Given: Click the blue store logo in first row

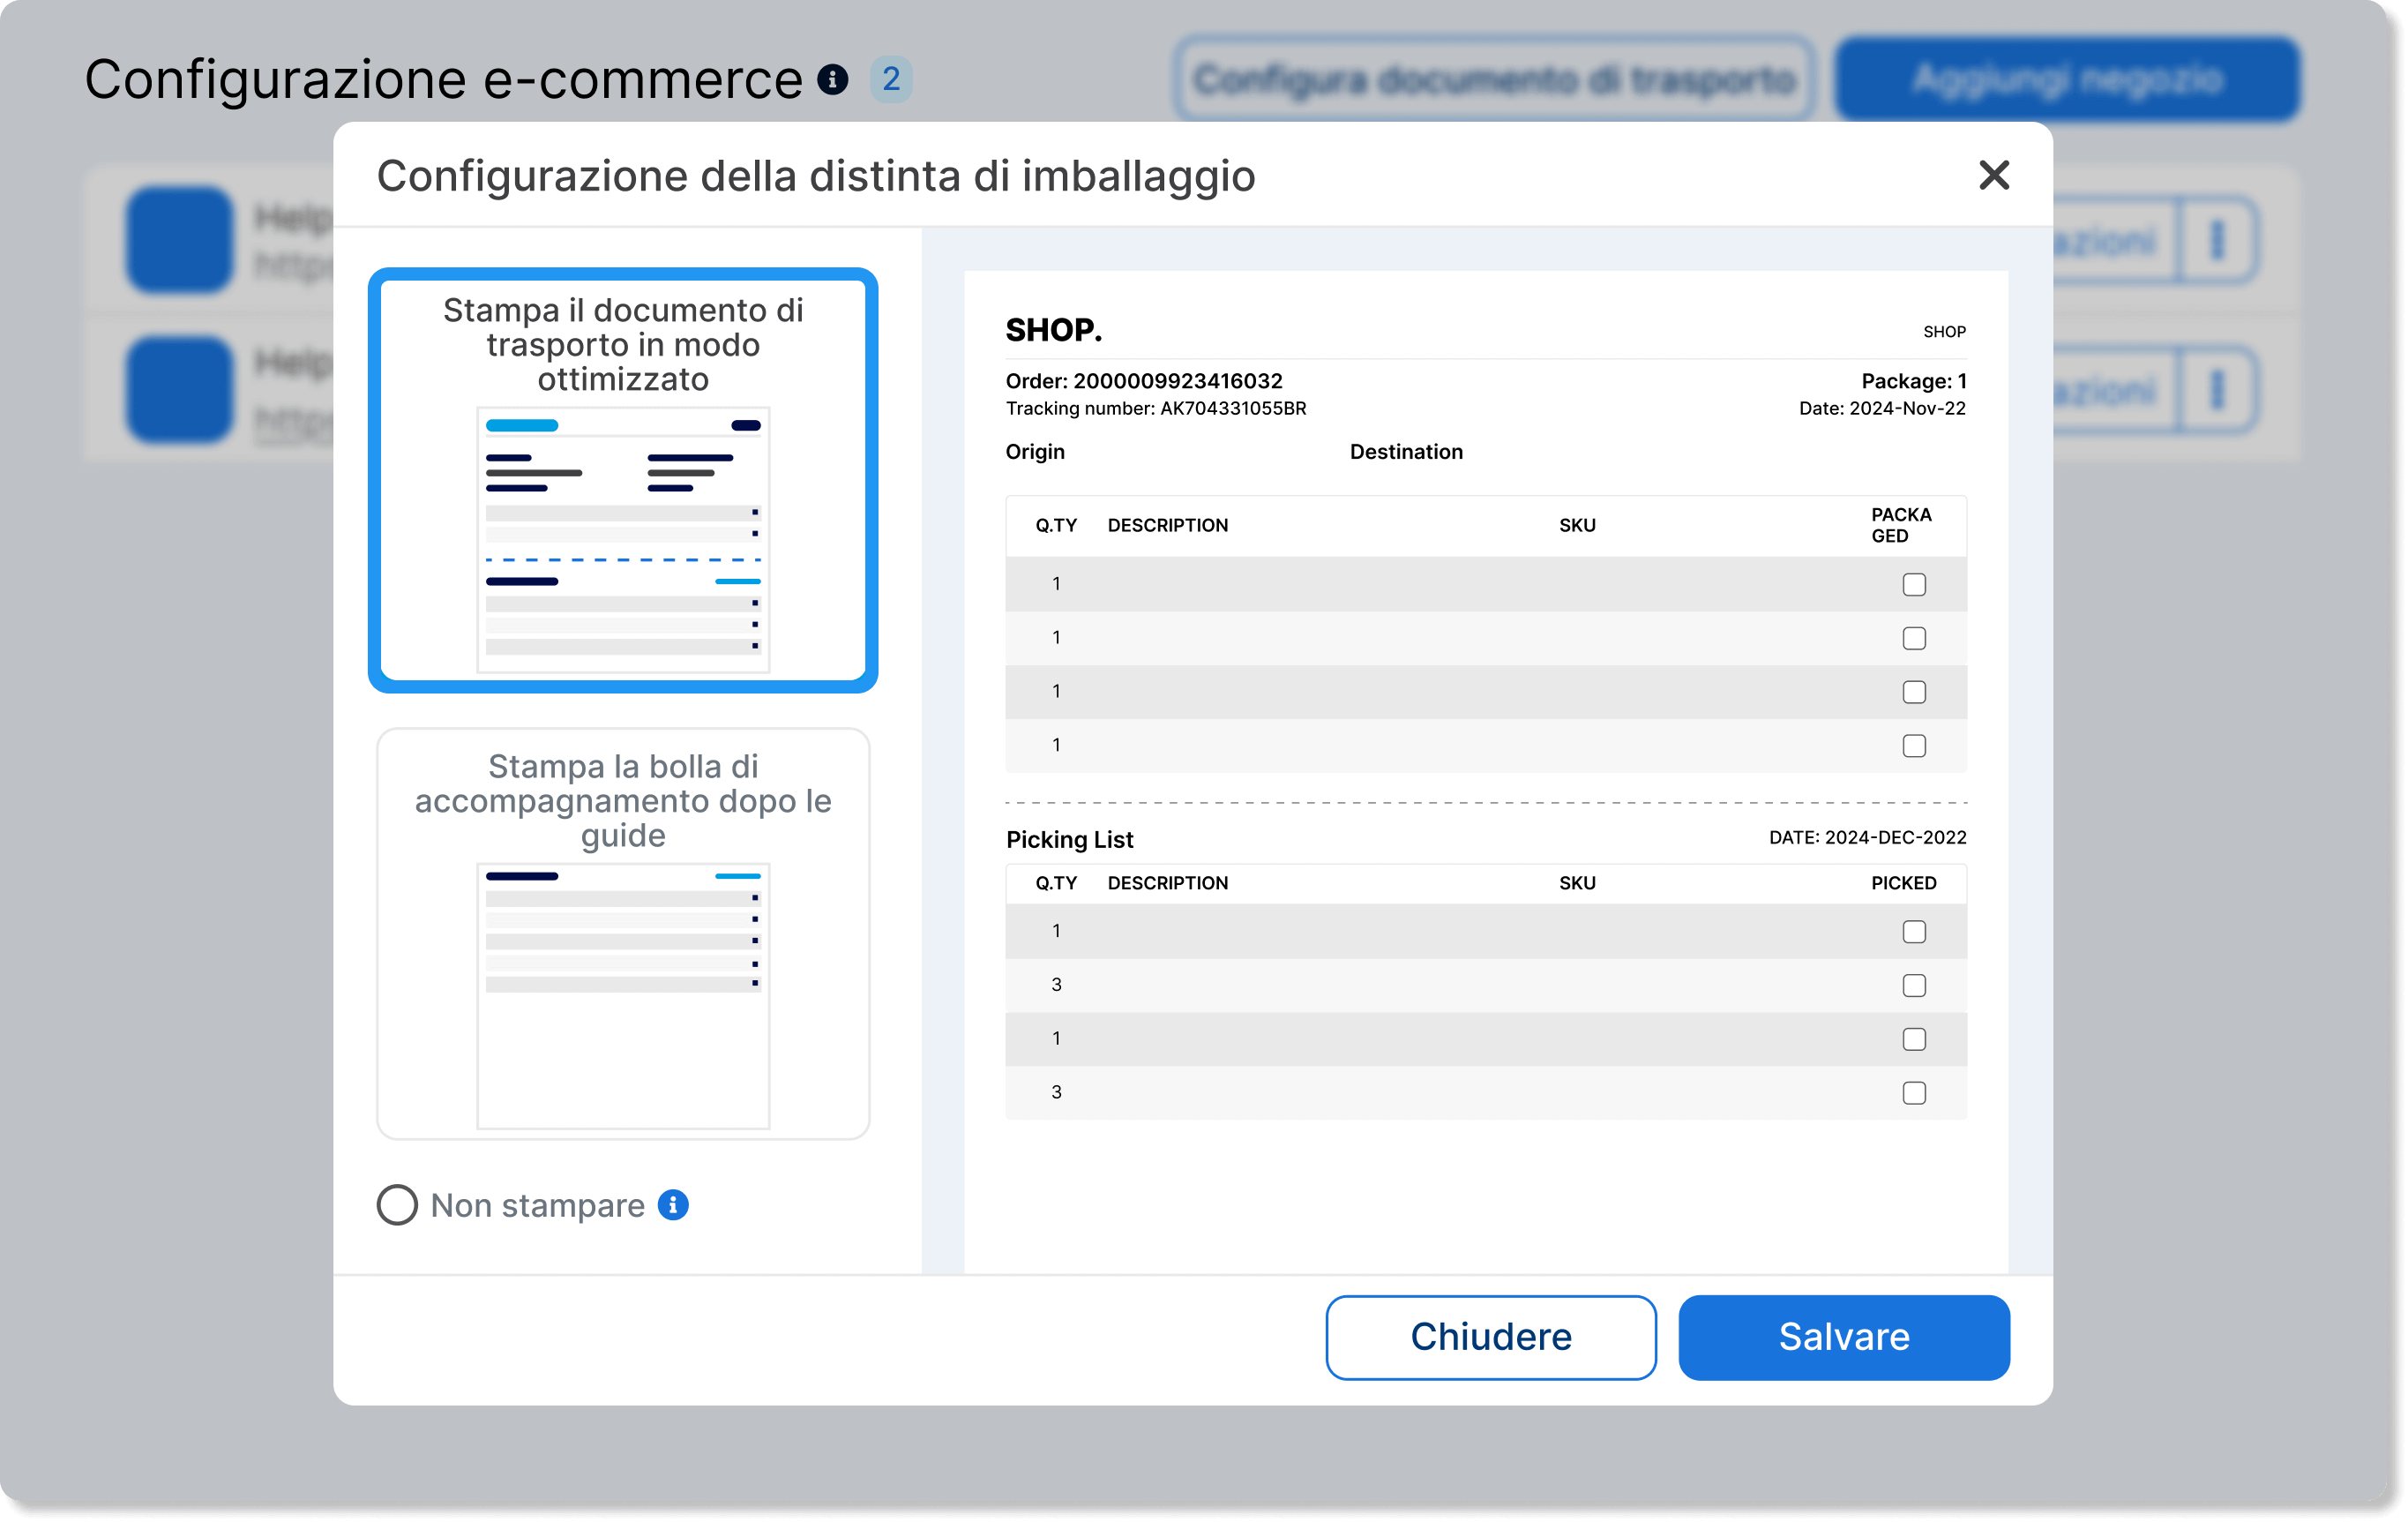Looking at the screenshot, I should tap(180, 240).
